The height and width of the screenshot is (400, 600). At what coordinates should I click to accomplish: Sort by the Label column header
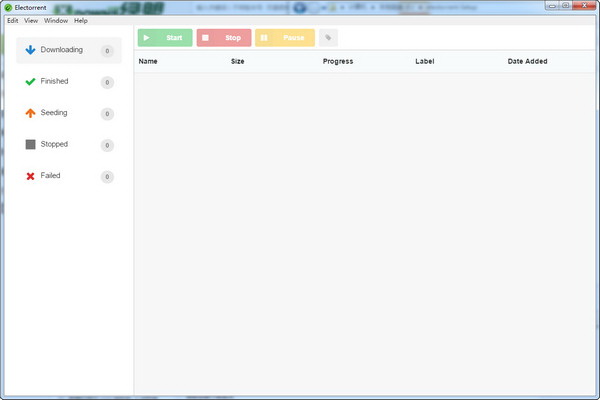tap(426, 61)
